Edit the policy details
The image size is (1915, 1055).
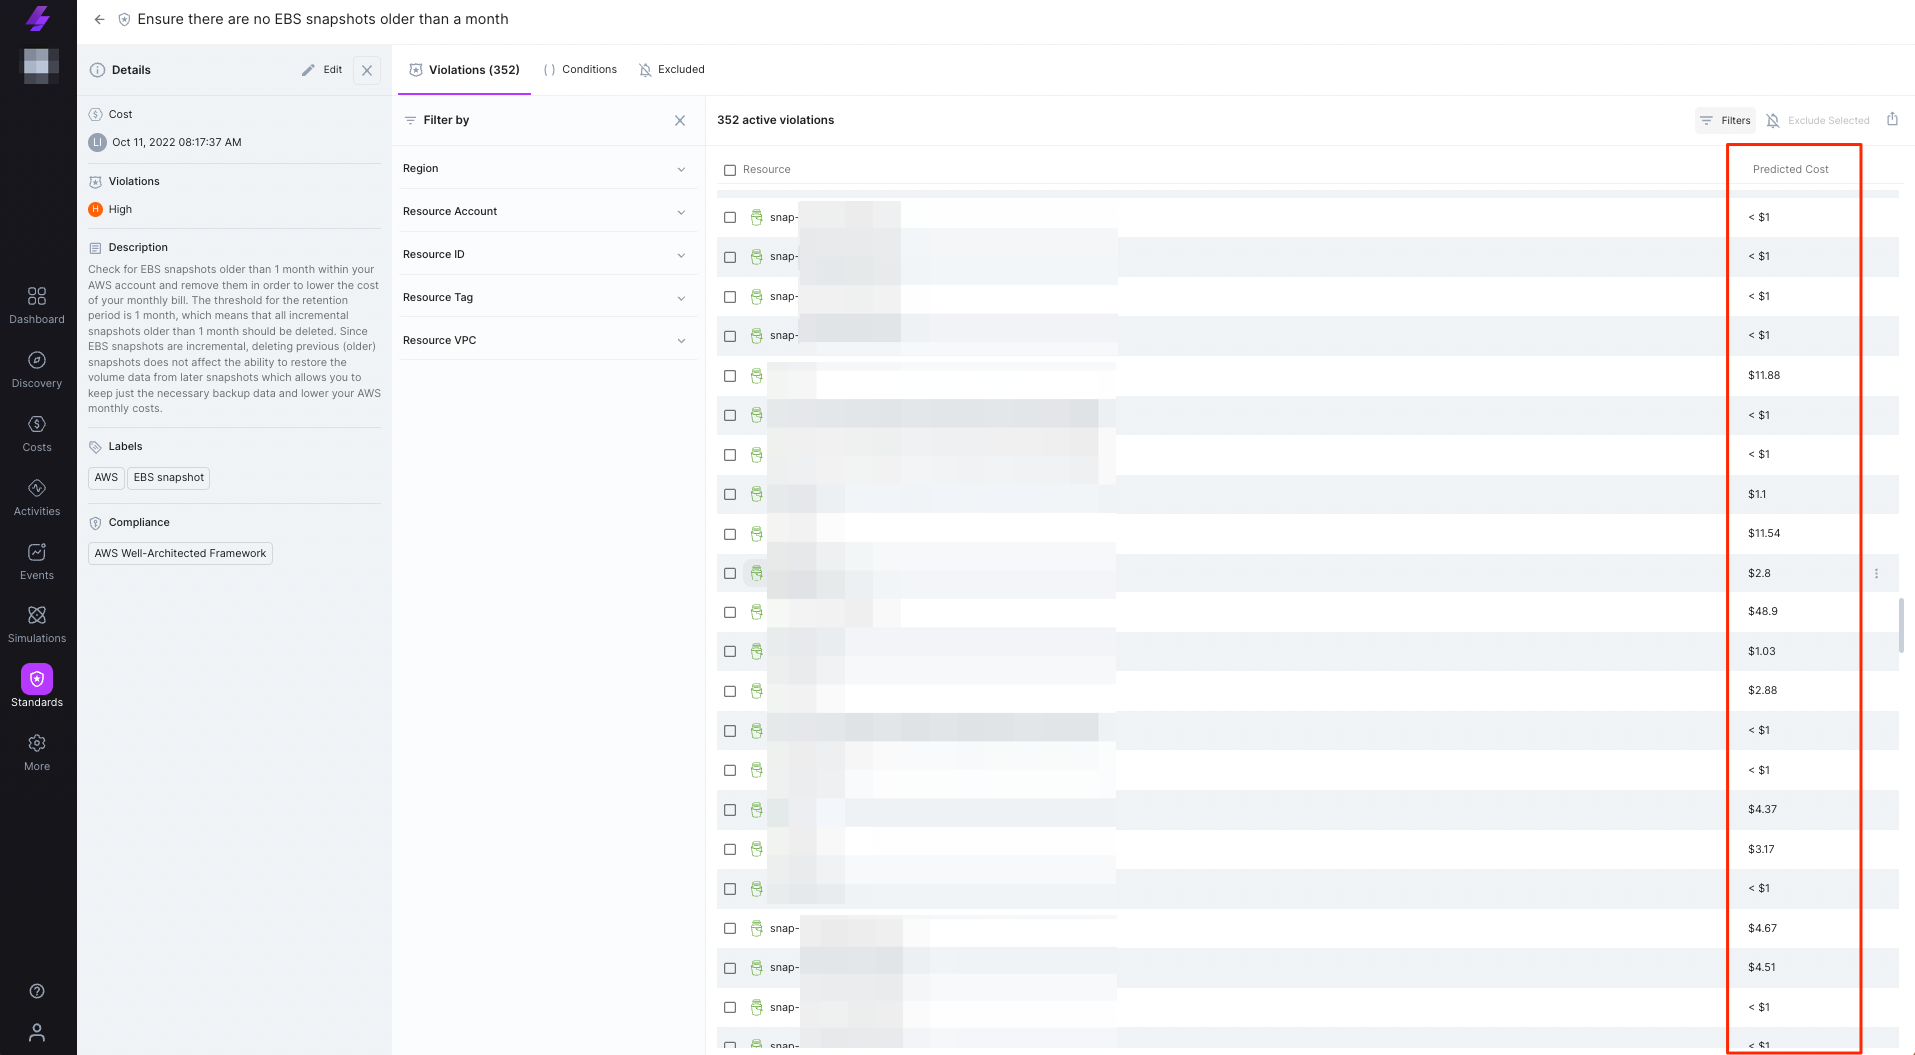[322, 69]
